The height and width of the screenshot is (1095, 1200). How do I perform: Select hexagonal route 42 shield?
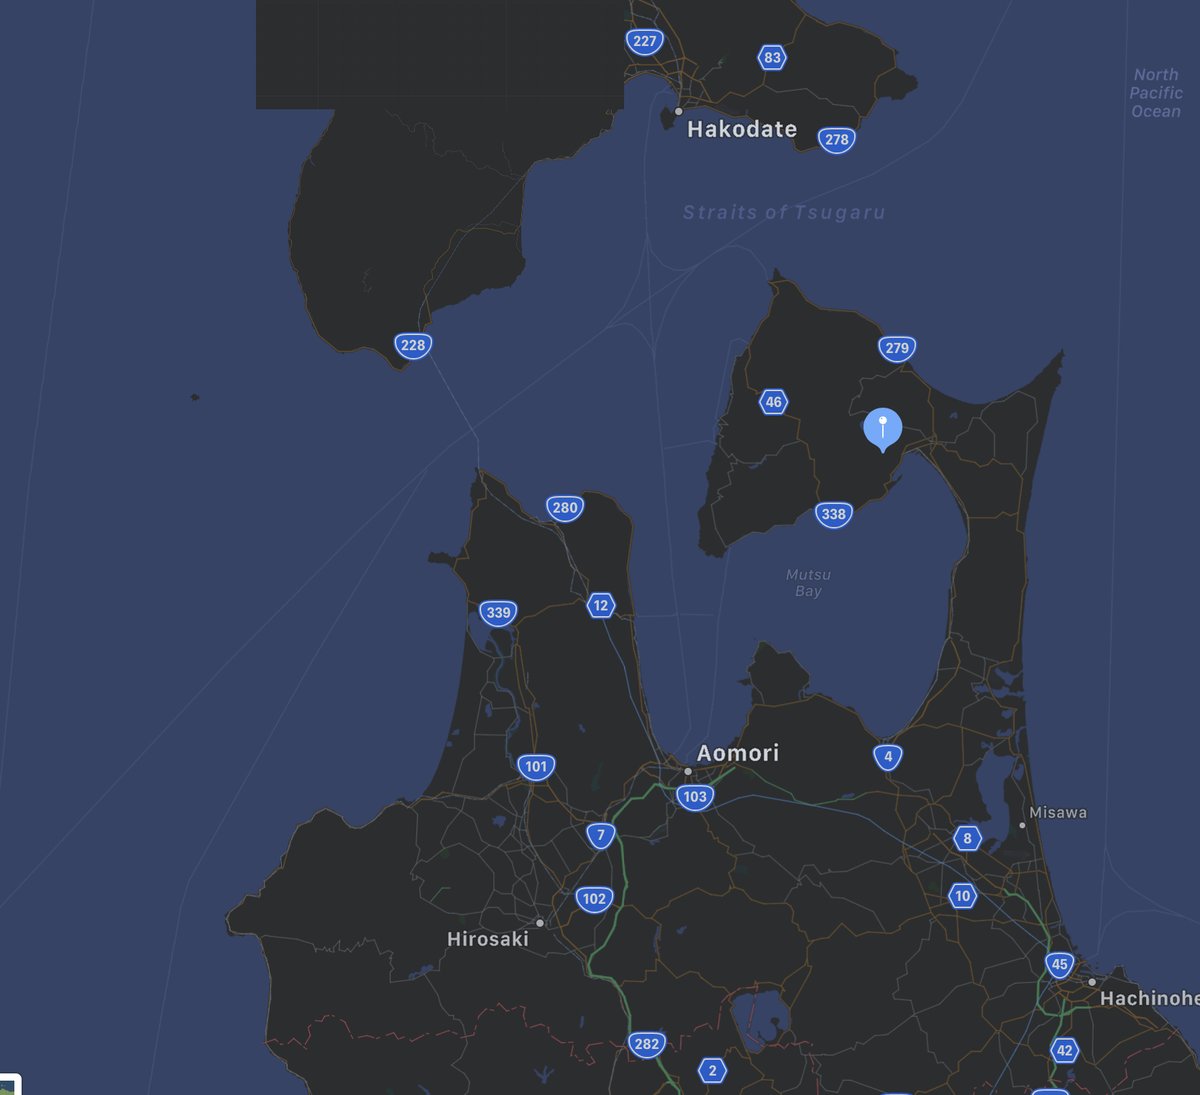(1064, 1050)
